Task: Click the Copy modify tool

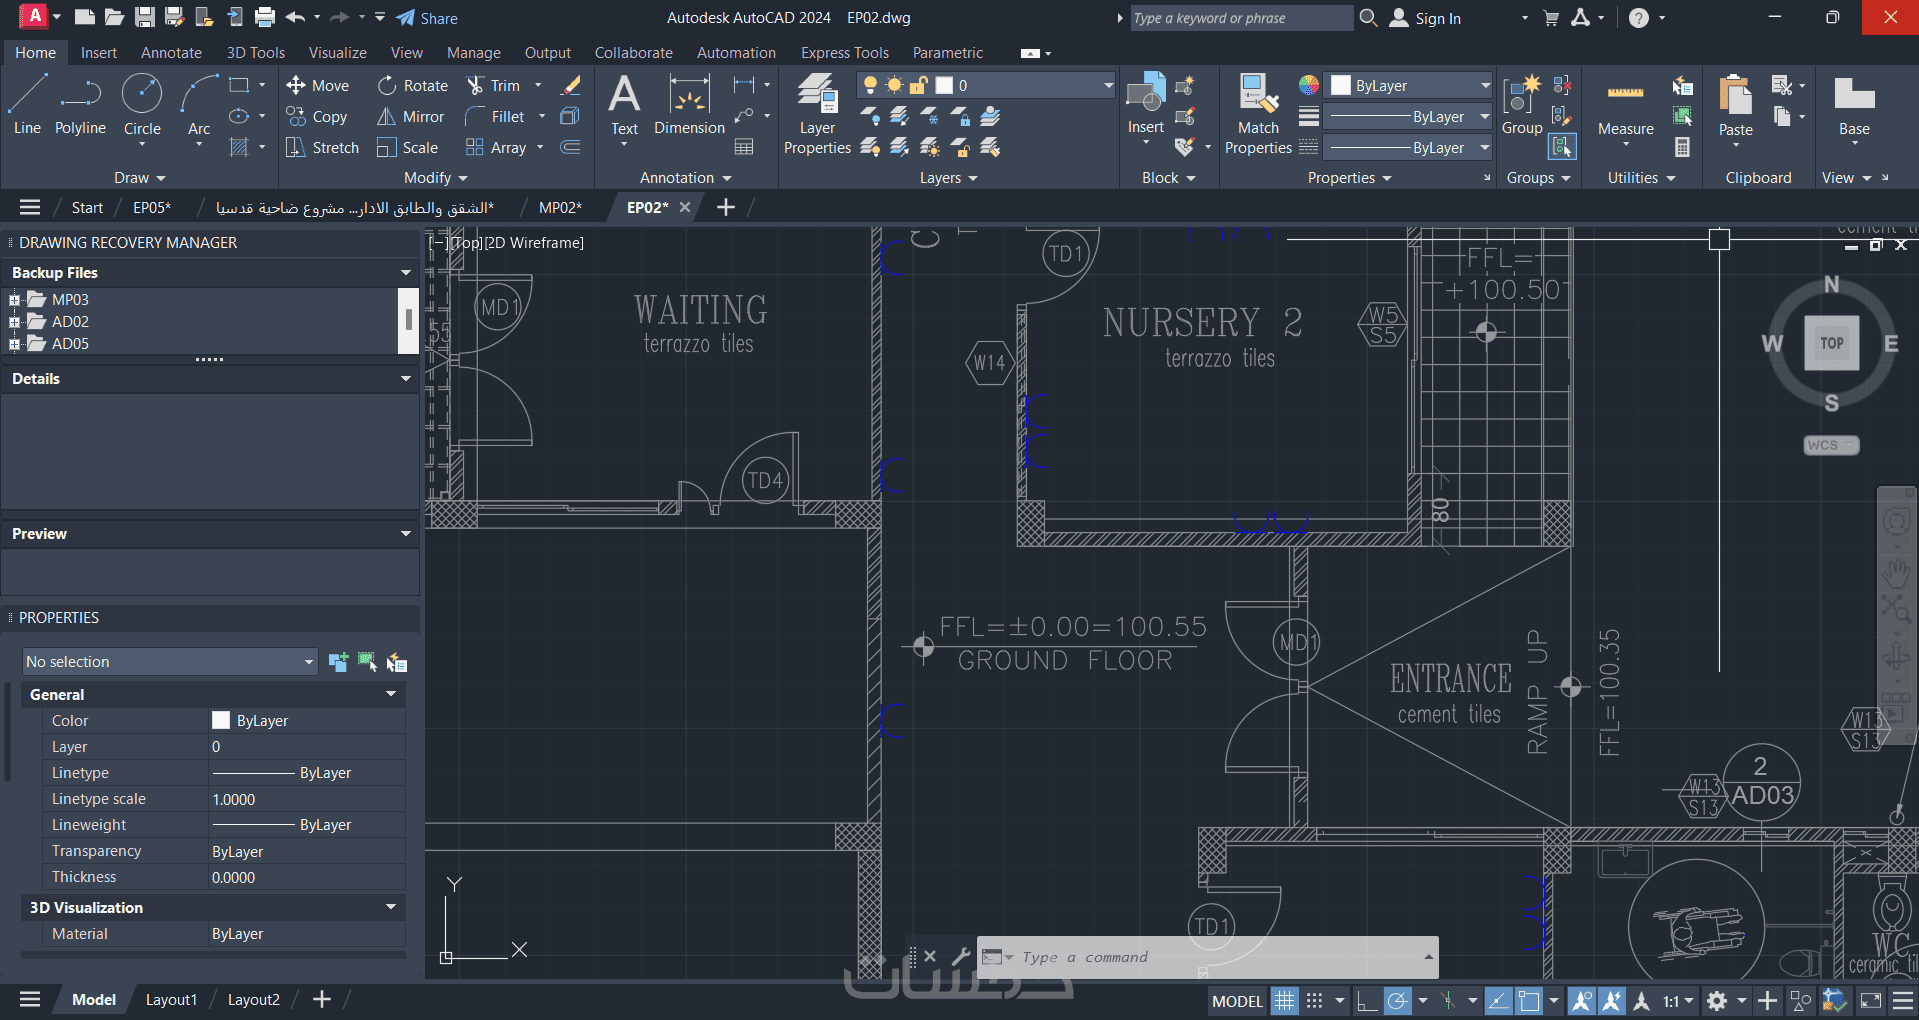Action: (x=316, y=117)
